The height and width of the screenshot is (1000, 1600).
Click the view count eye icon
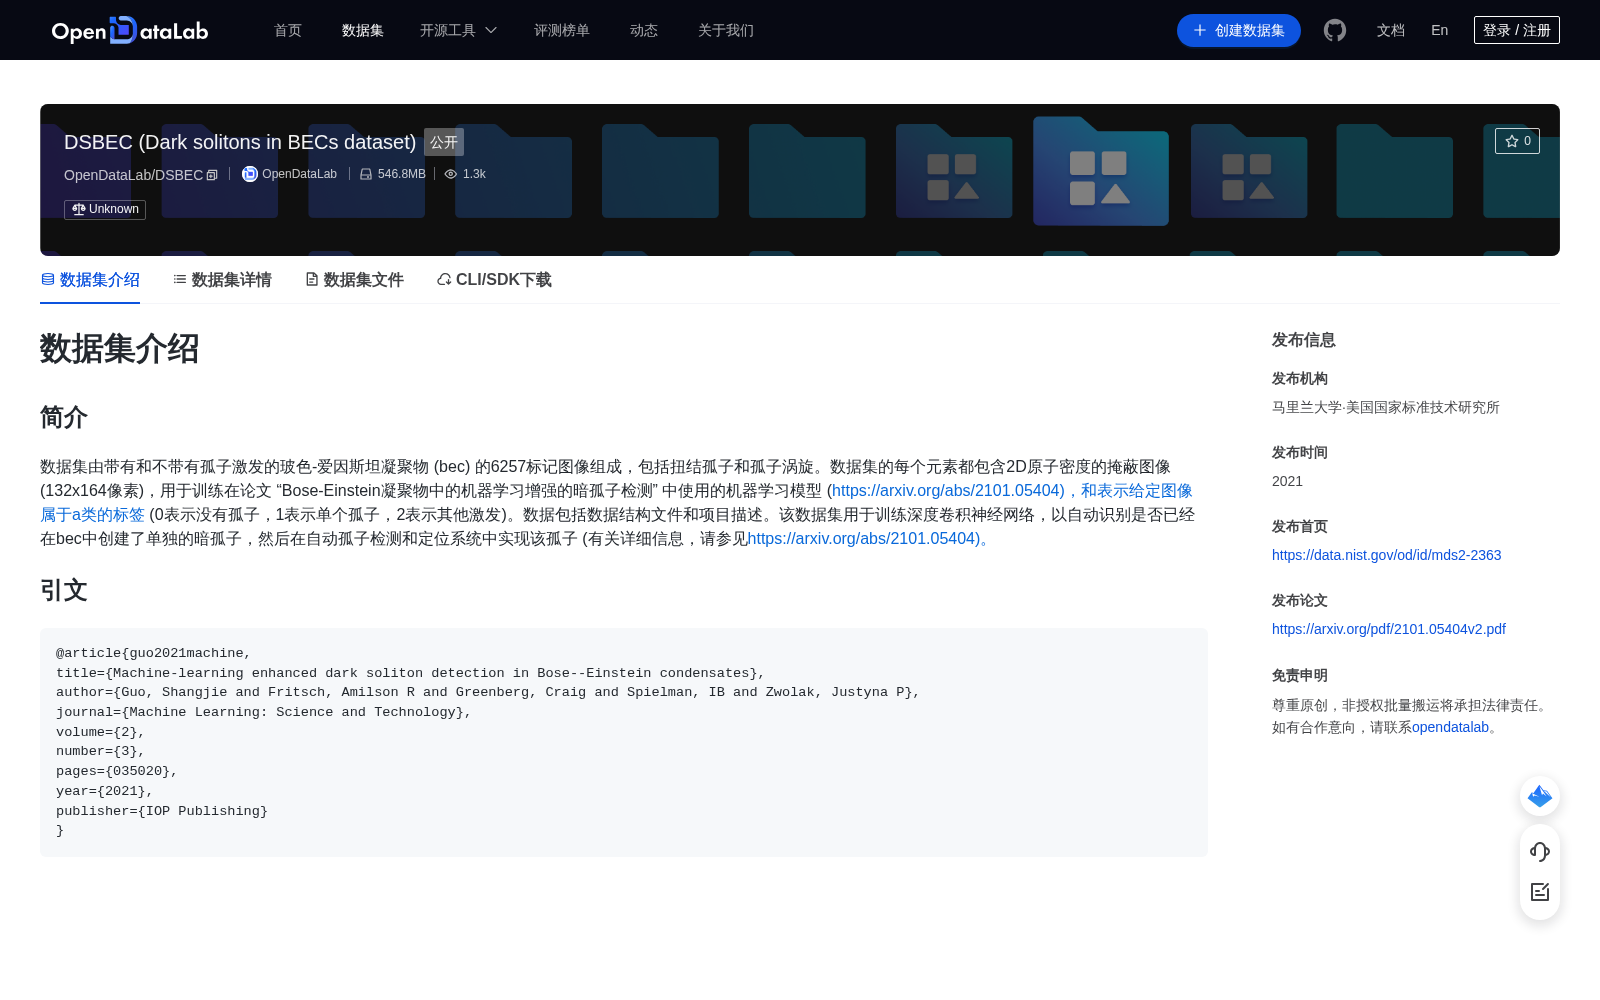click(x=451, y=174)
